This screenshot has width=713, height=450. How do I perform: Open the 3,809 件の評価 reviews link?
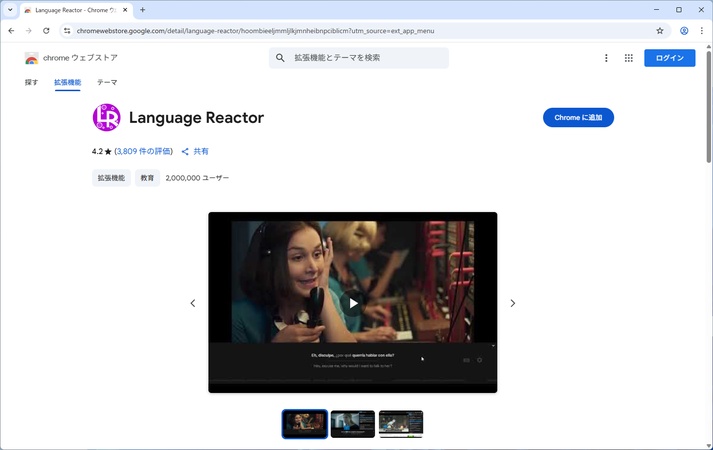144,151
